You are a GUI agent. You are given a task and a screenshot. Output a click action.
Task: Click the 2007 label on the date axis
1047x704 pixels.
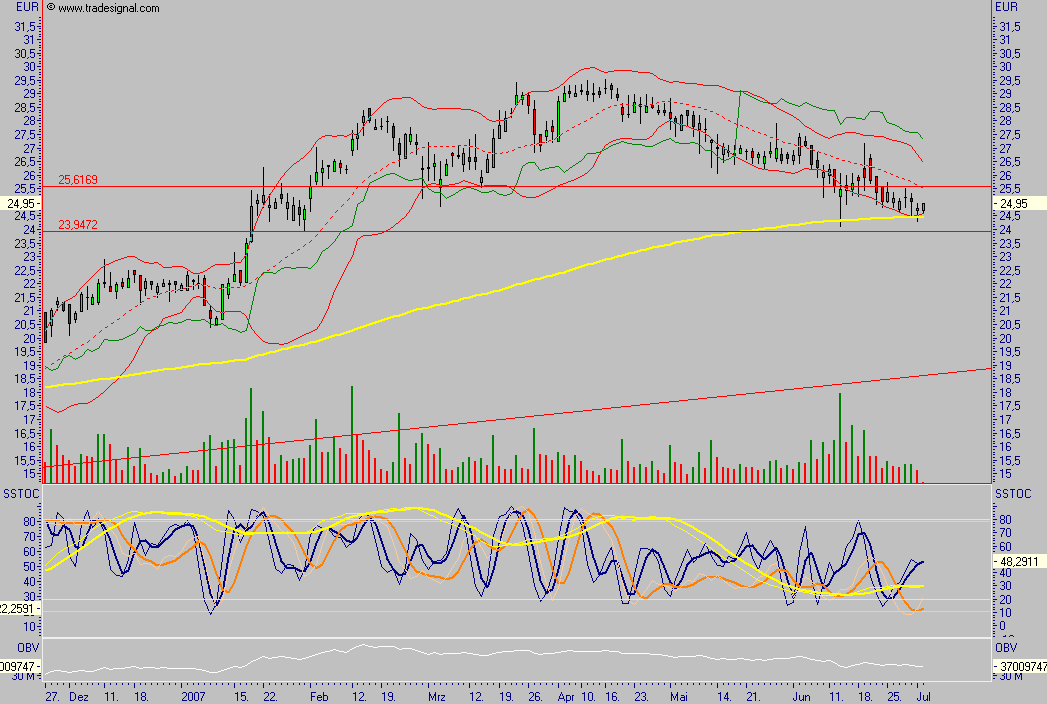pos(193,697)
